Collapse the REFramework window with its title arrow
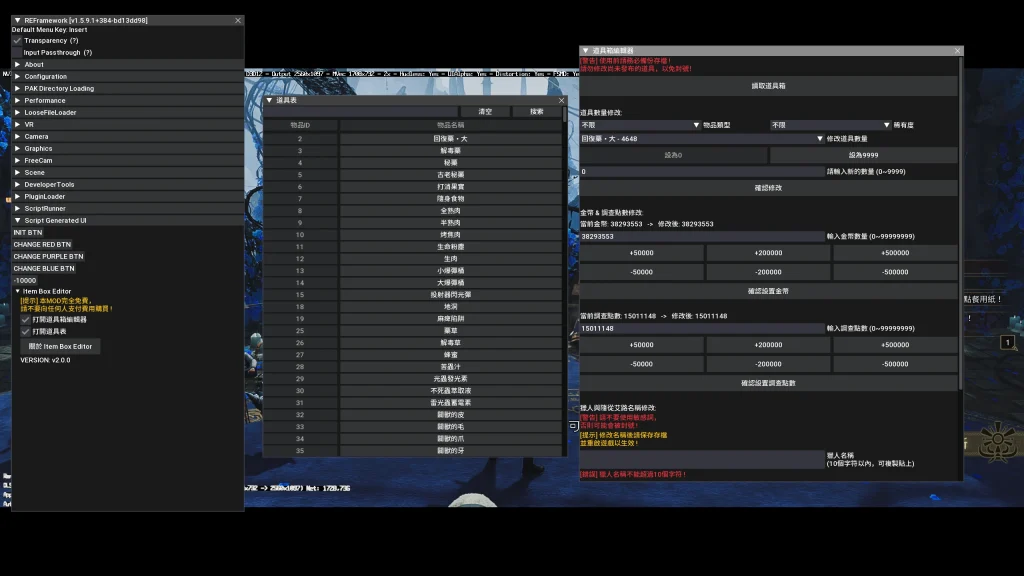Image resolution: width=1024 pixels, height=576 pixels. point(18,20)
